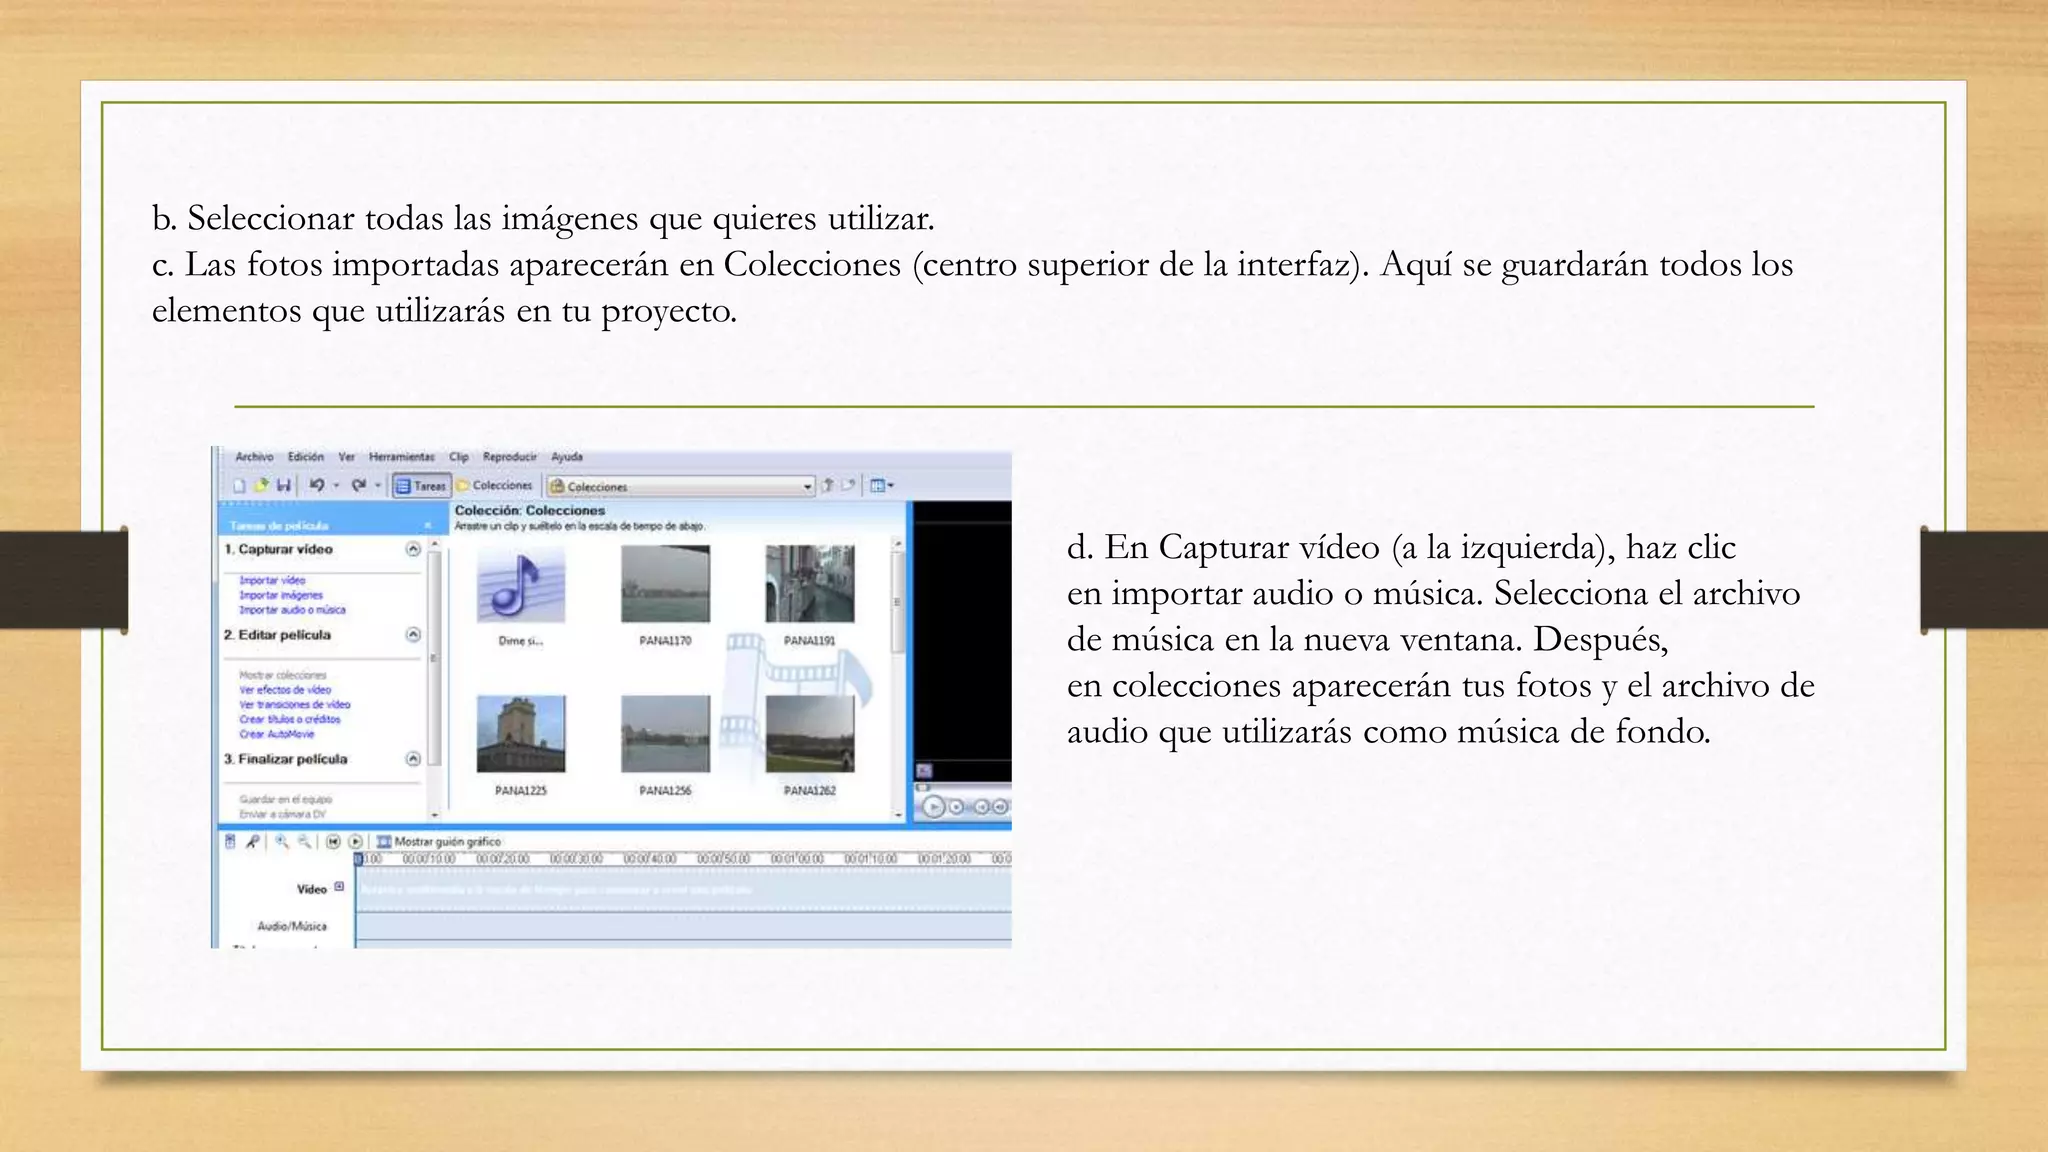The image size is (2048, 1152).
Task: Click the collection pane scroll-down arrow
Action: pos(898,815)
